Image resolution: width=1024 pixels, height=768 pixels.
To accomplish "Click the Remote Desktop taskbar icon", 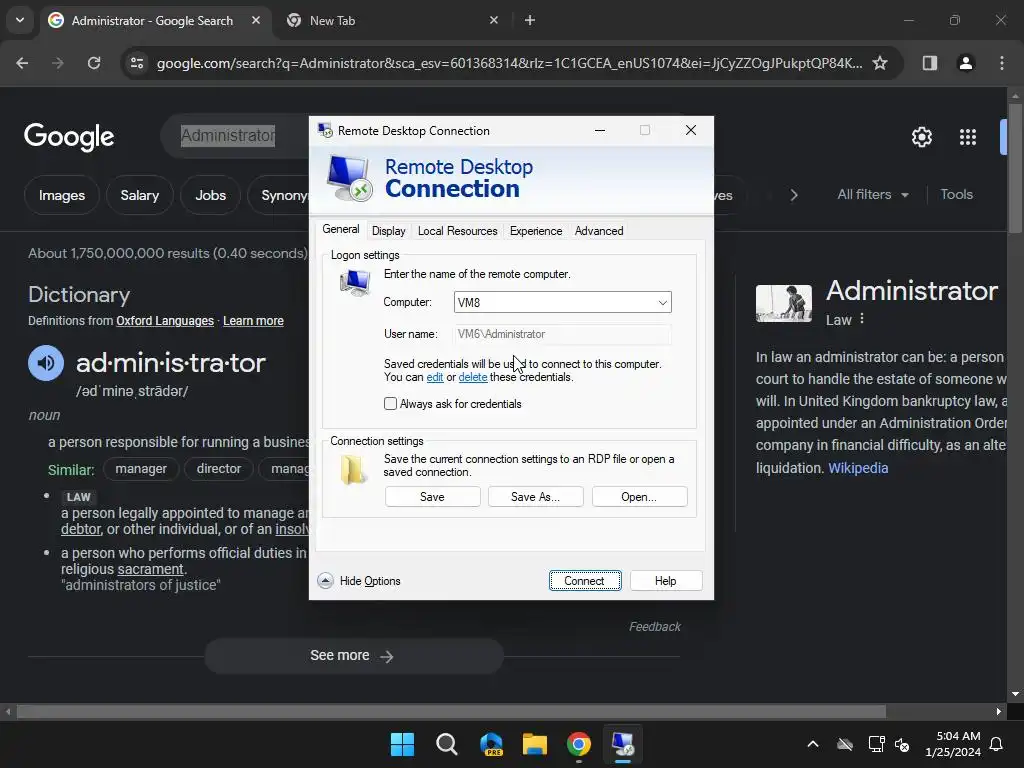I will (x=622, y=744).
